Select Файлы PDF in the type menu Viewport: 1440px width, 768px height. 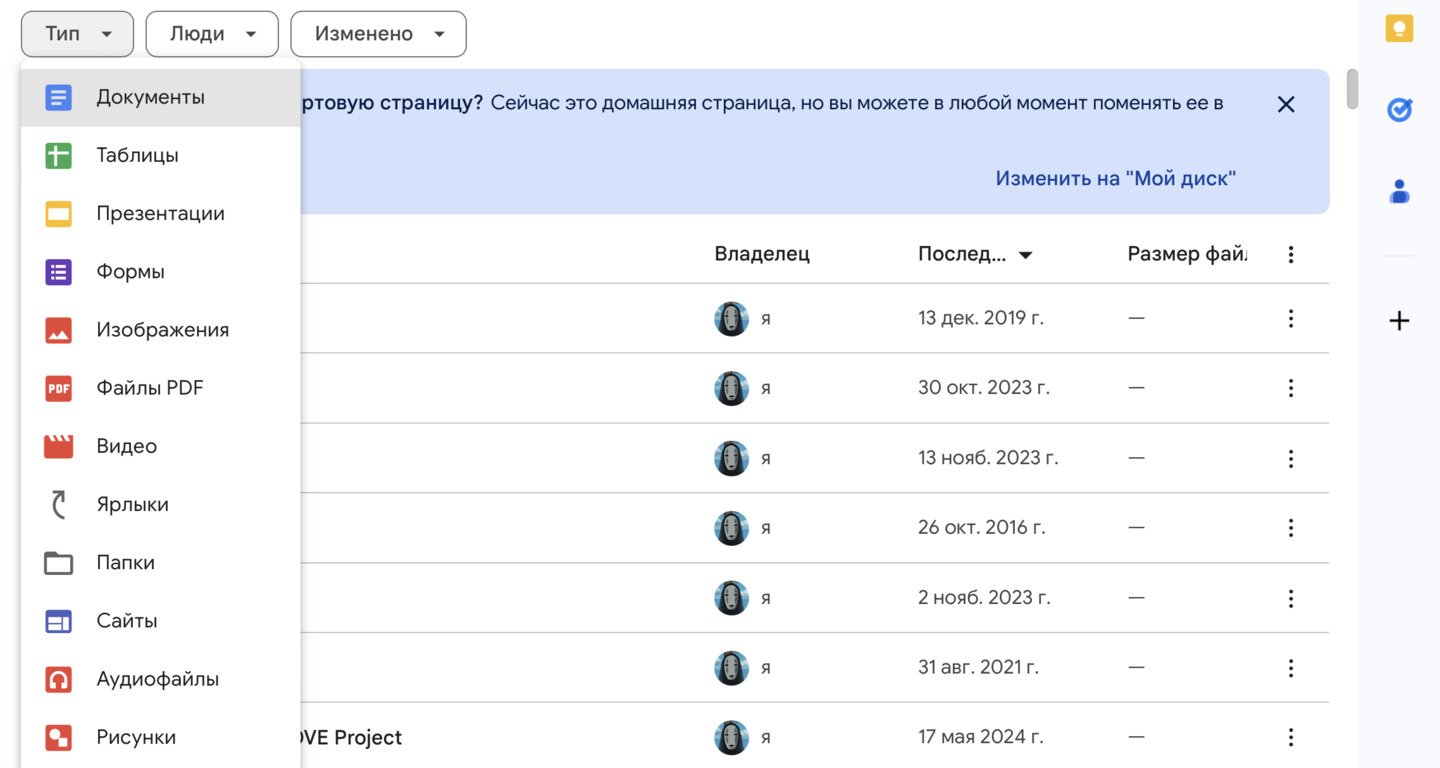pyautogui.click(x=160, y=388)
